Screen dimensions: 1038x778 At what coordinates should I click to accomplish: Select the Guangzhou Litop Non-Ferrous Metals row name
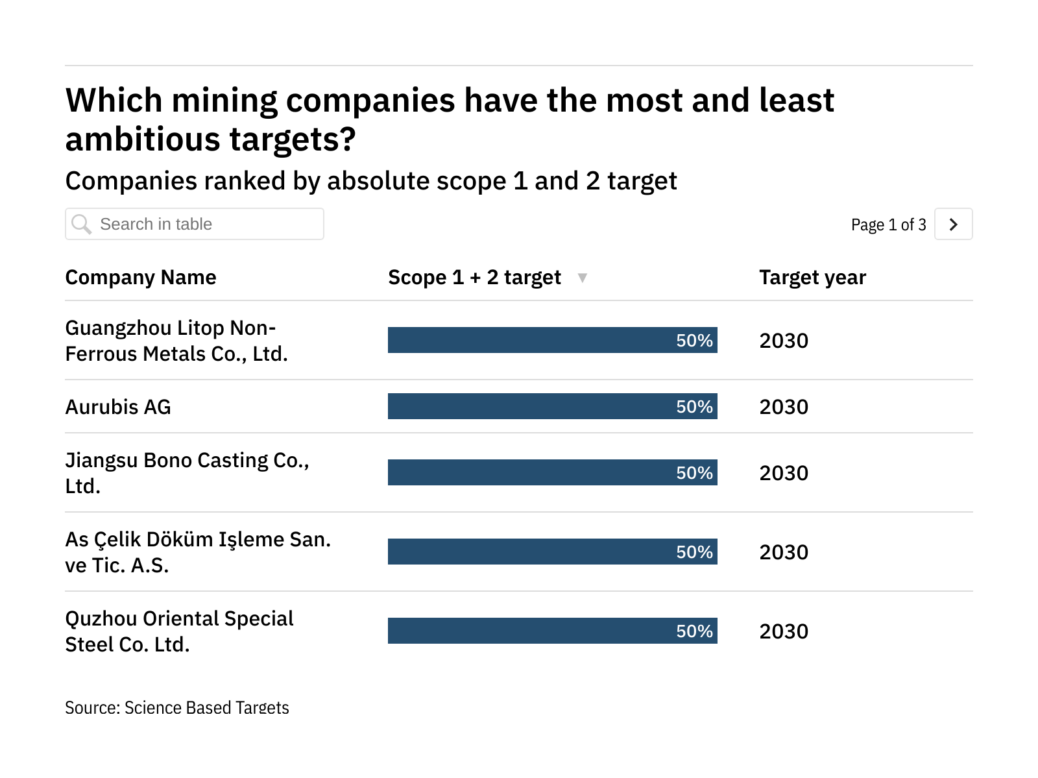[176, 341]
